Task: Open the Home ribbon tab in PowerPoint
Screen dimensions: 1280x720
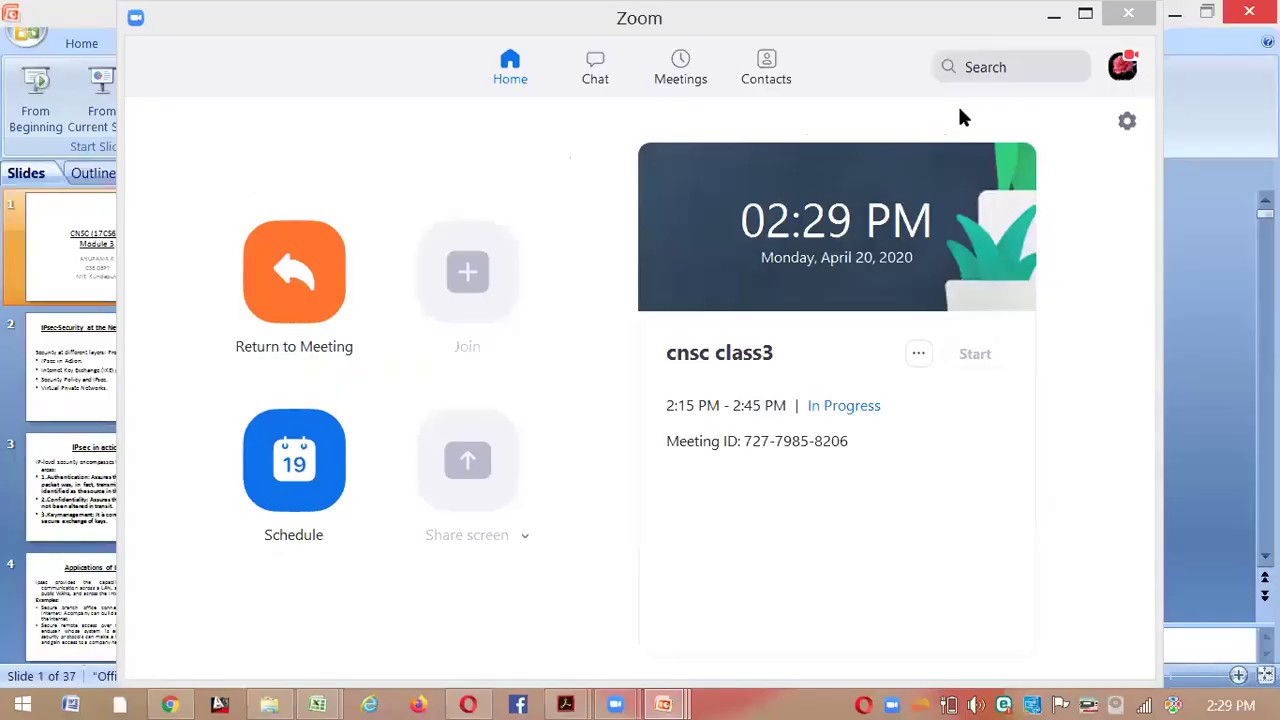Action: [x=82, y=44]
